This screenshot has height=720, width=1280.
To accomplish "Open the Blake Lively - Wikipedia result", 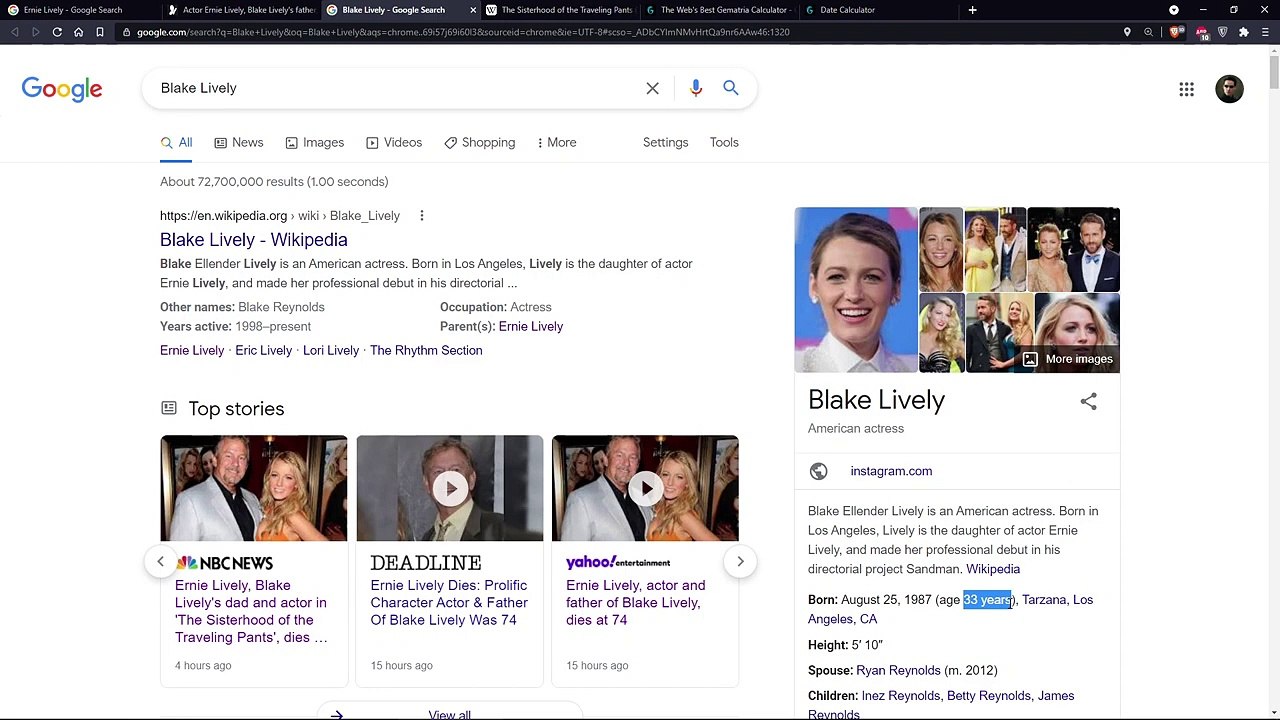I will point(254,240).
